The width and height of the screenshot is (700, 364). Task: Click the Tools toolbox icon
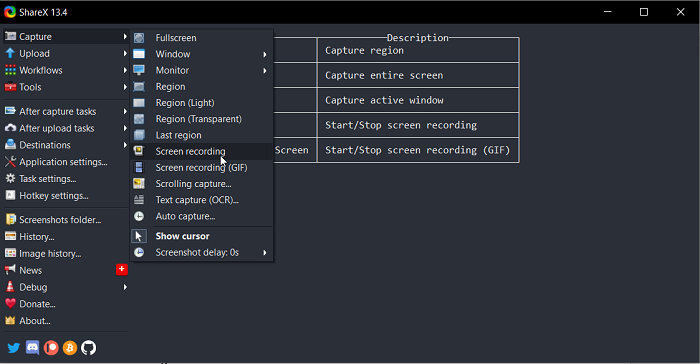point(10,87)
